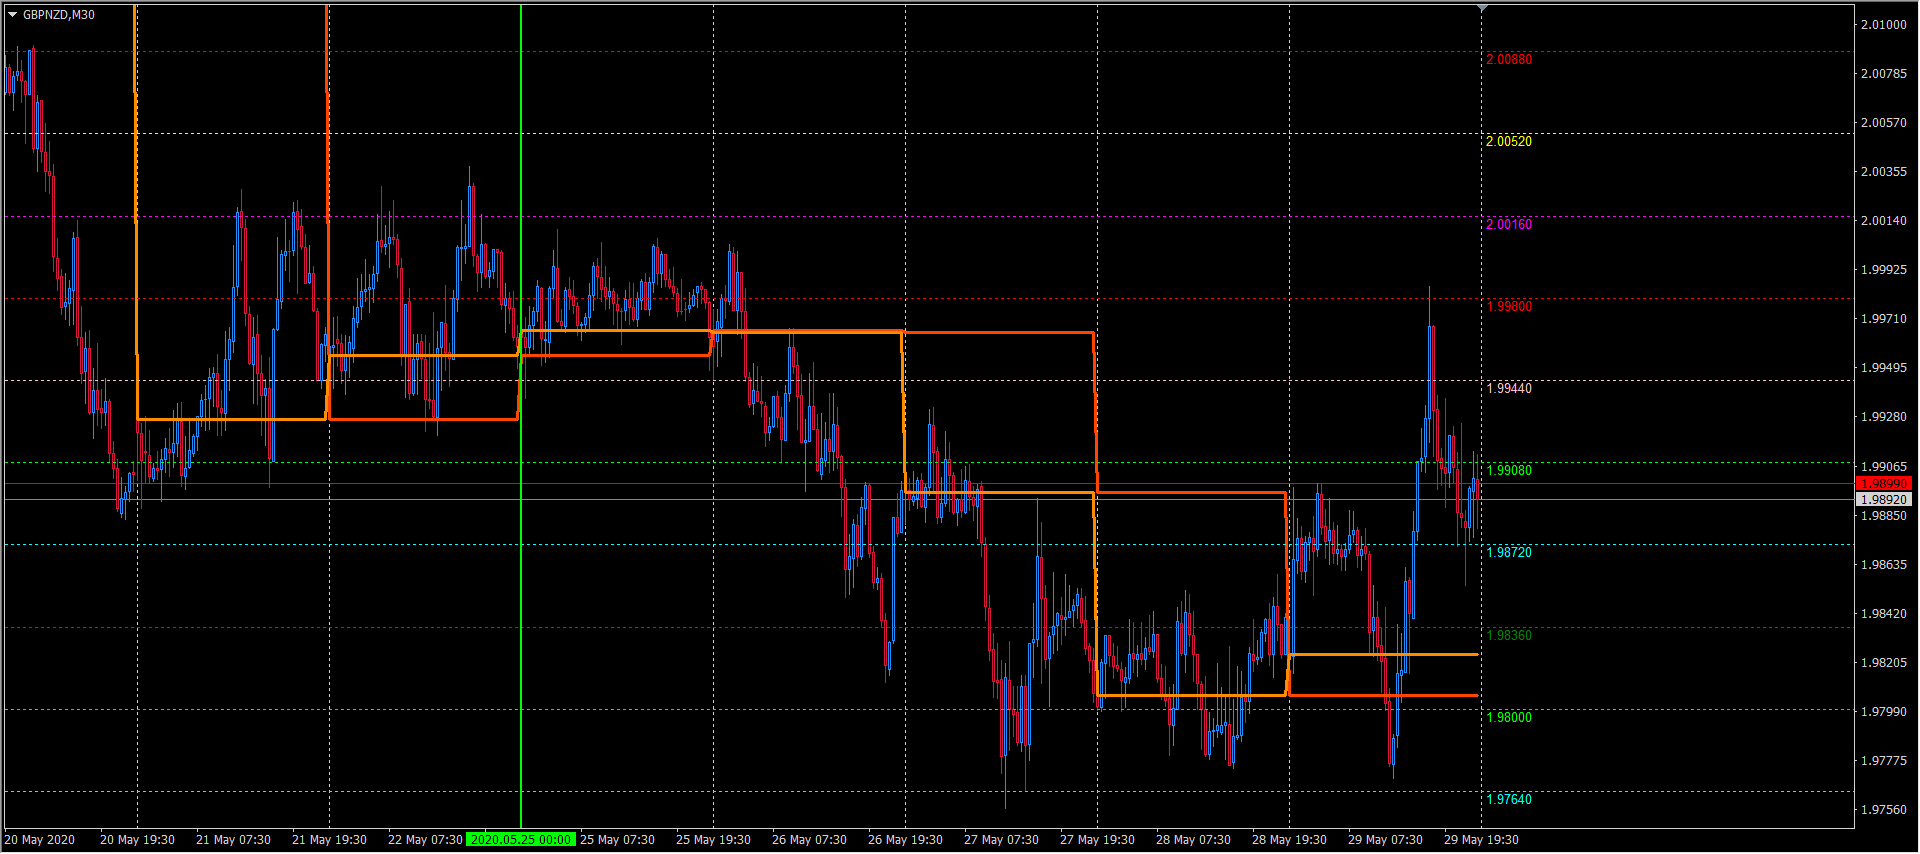This screenshot has height=854, width=1920.
Task: Select the cyan 1.98720 level label
Action: pos(1508,552)
